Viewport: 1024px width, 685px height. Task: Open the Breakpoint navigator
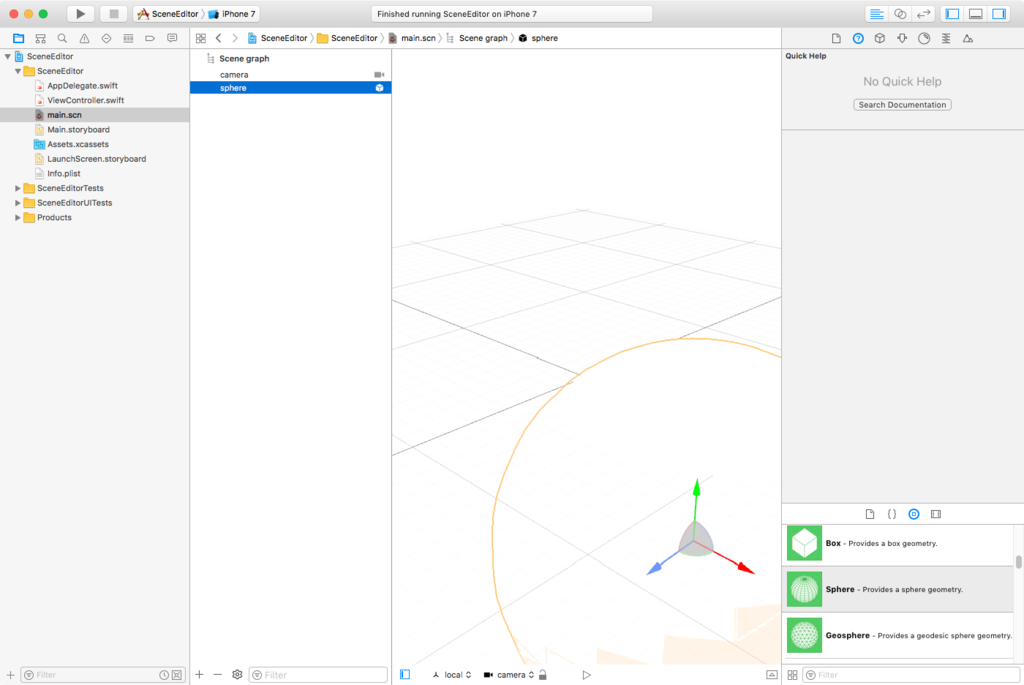tap(150, 39)
